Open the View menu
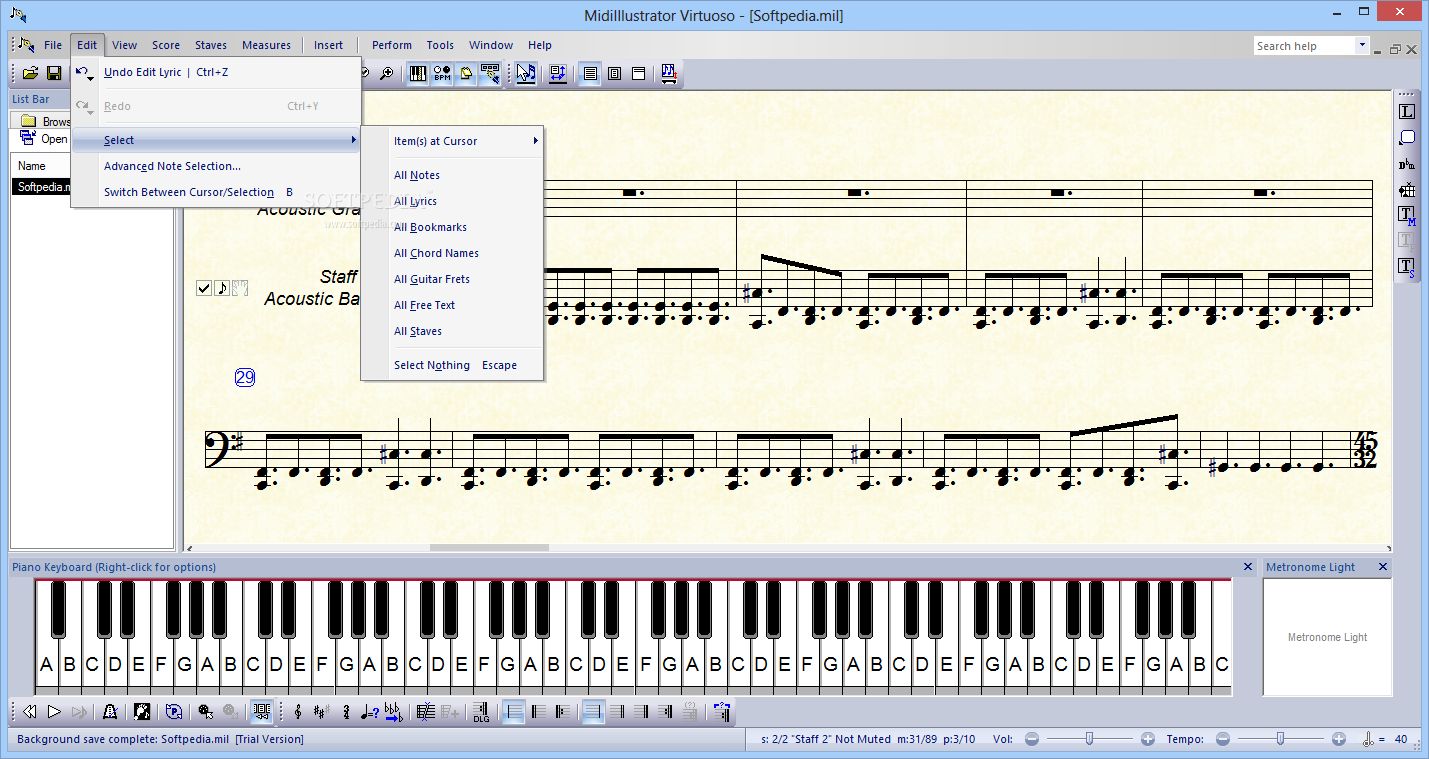Screen dimensions: 1429x759 click(125, 45)
